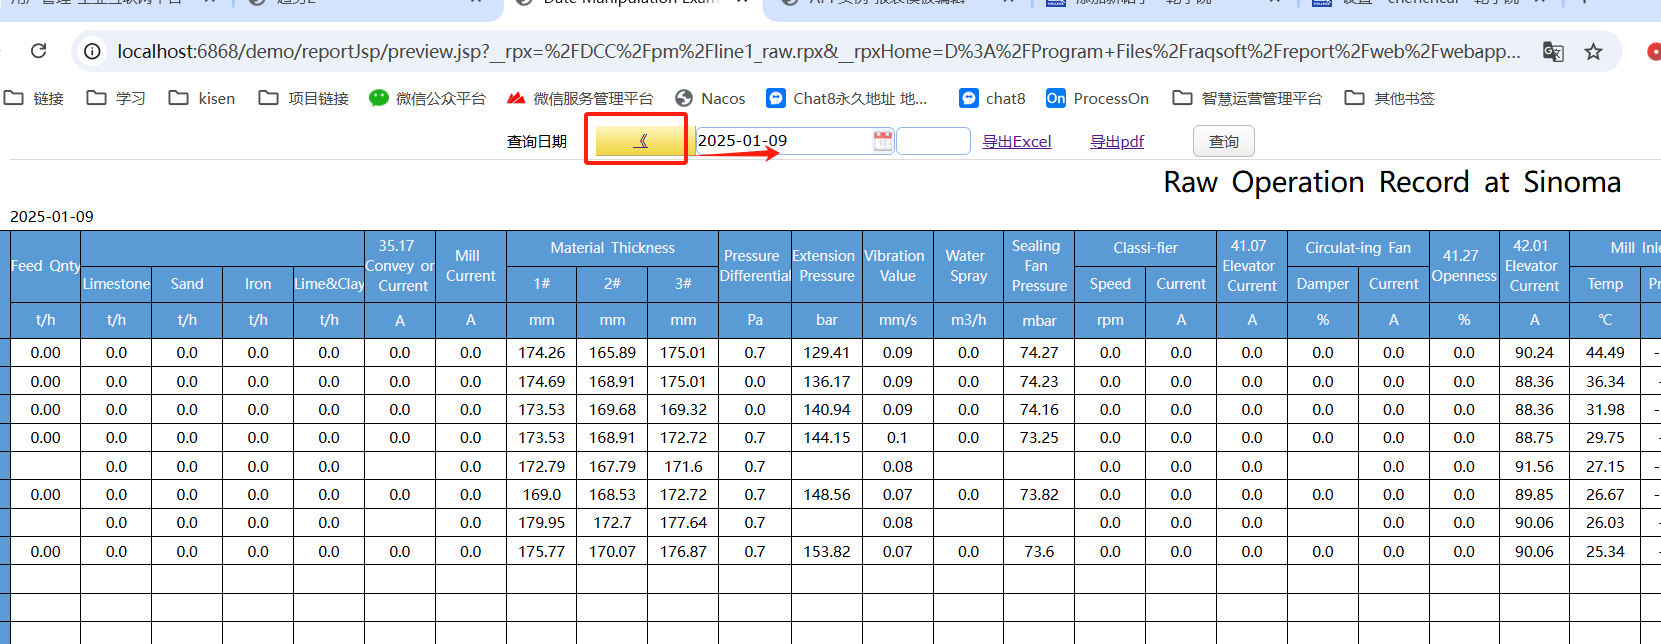Bookmark this page with the star icon
The image size is (1661, 644).
1593,51
